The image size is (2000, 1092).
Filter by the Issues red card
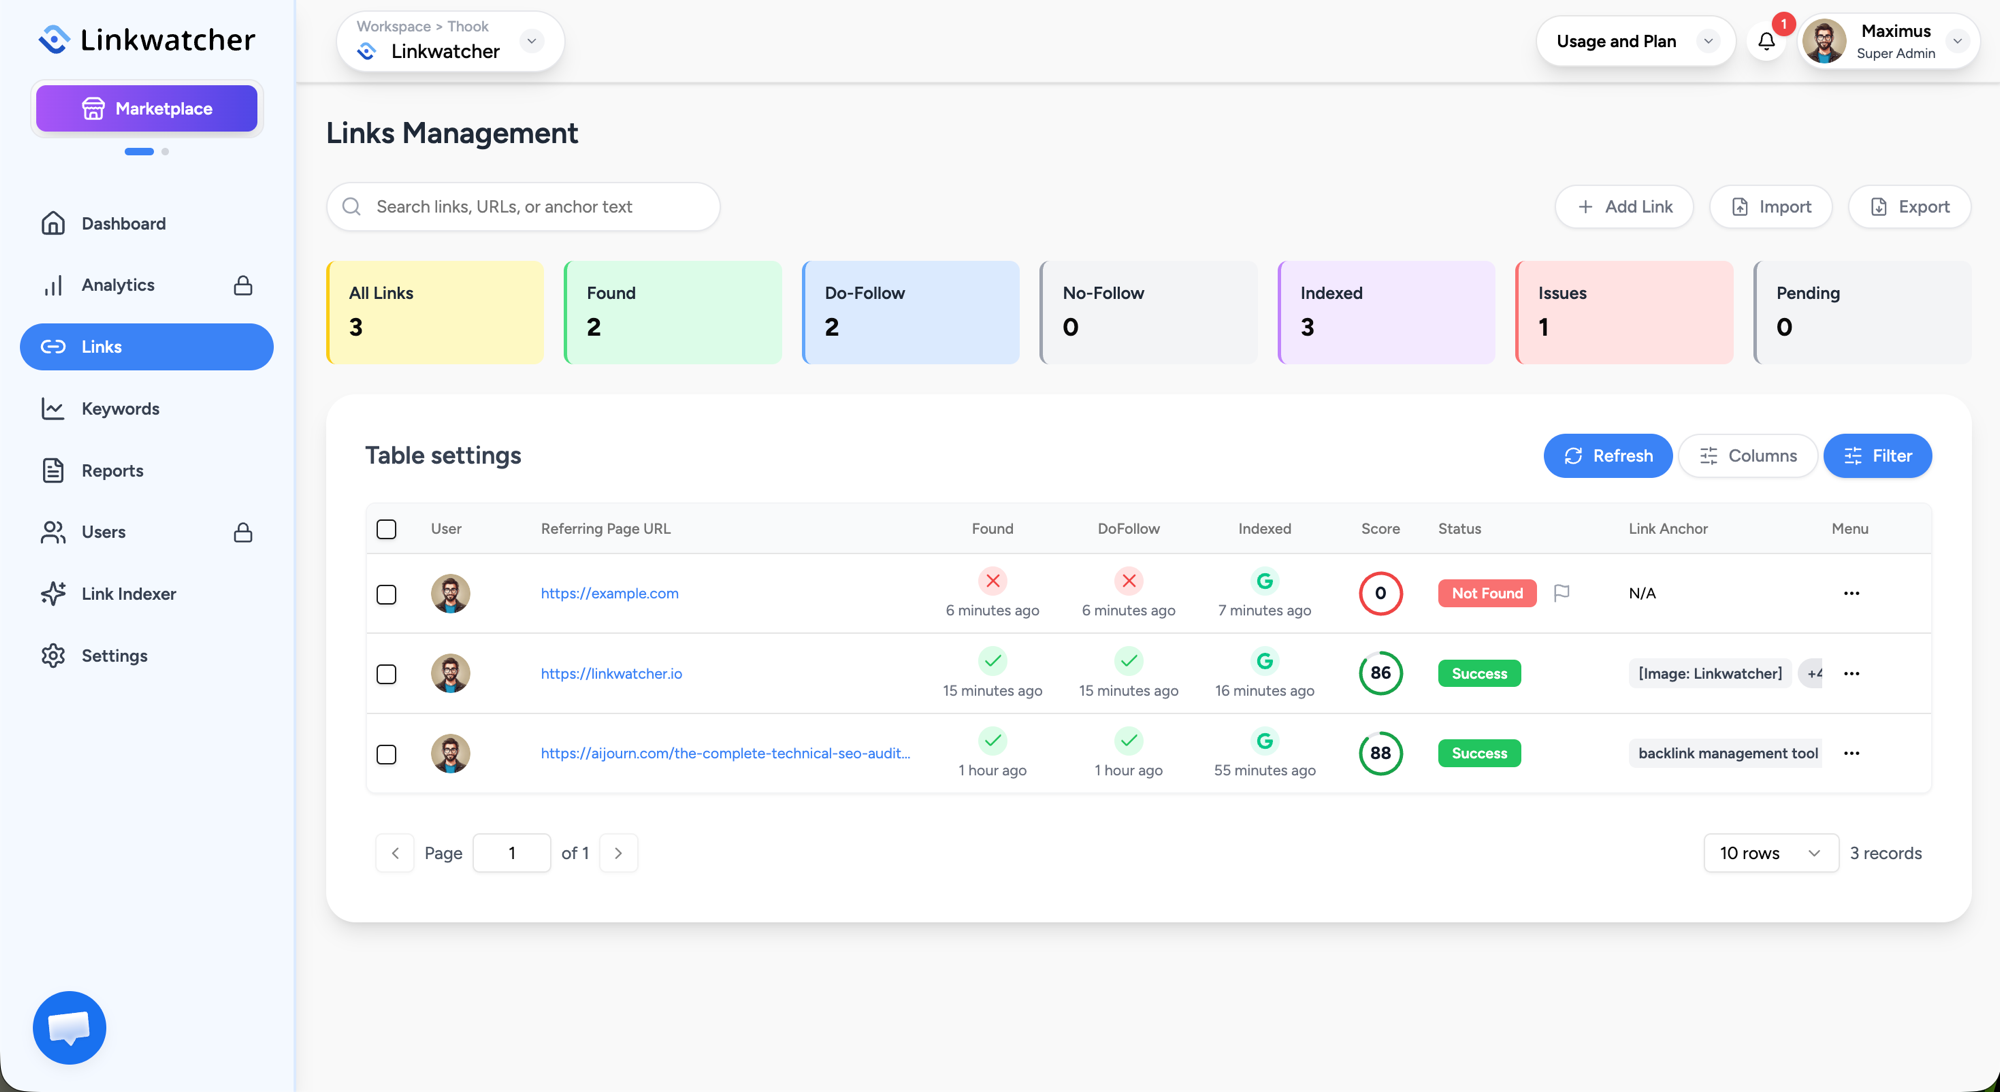click(x=1625, y=312)
